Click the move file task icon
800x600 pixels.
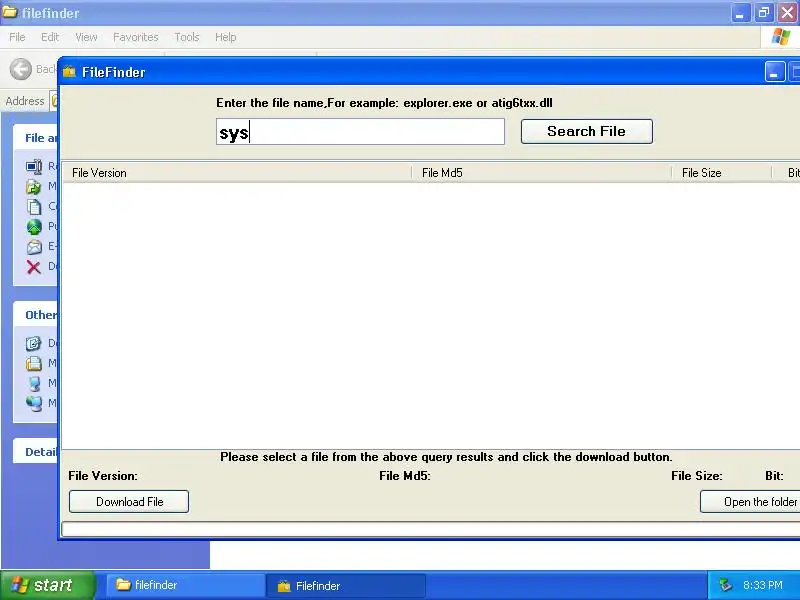click(x=34, y=186)
